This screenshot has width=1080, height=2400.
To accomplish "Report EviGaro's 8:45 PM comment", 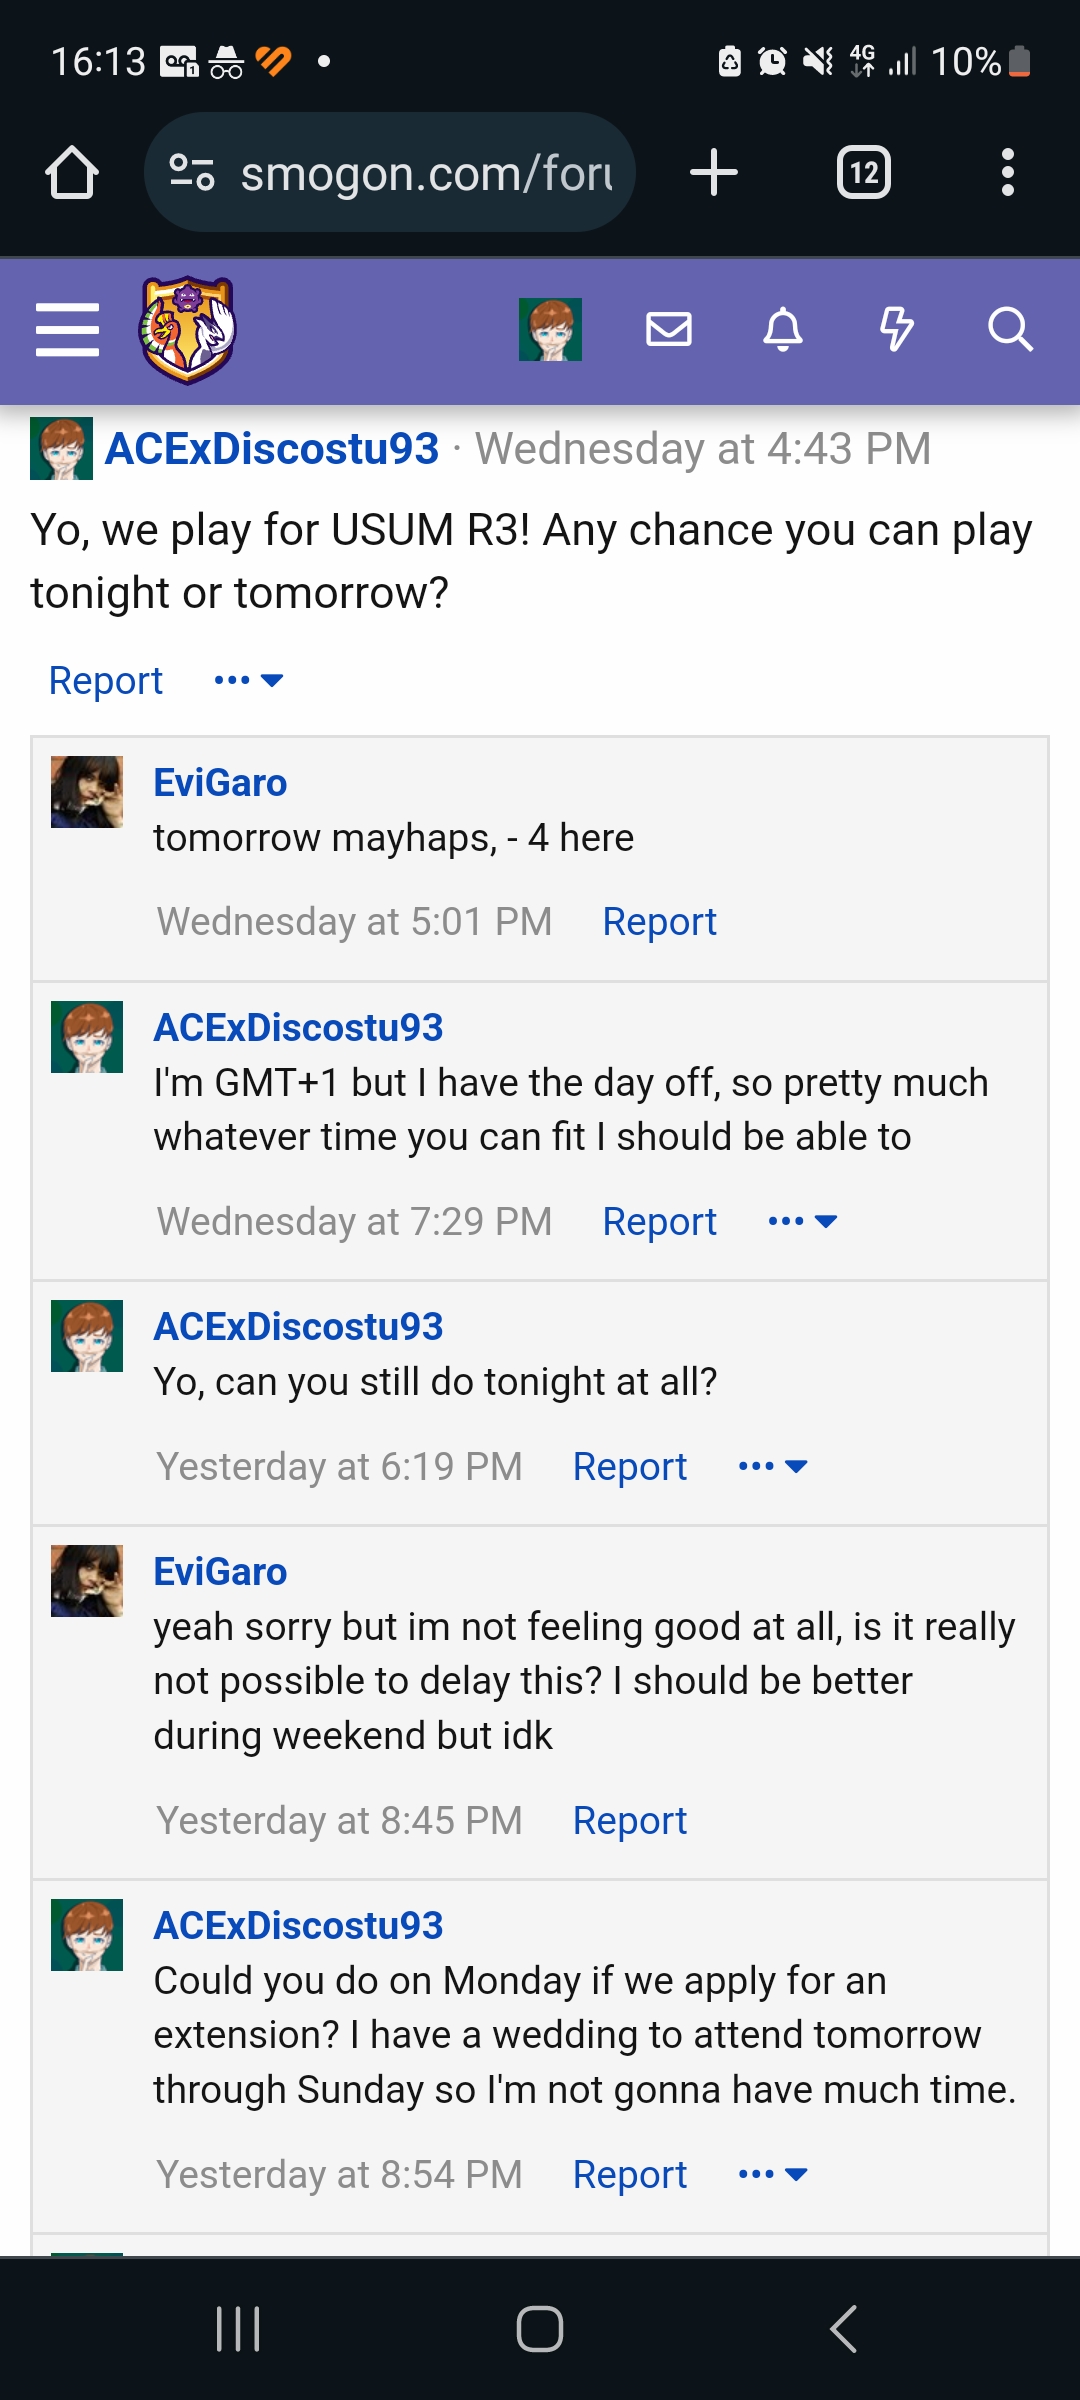I will coord(629,1821).
